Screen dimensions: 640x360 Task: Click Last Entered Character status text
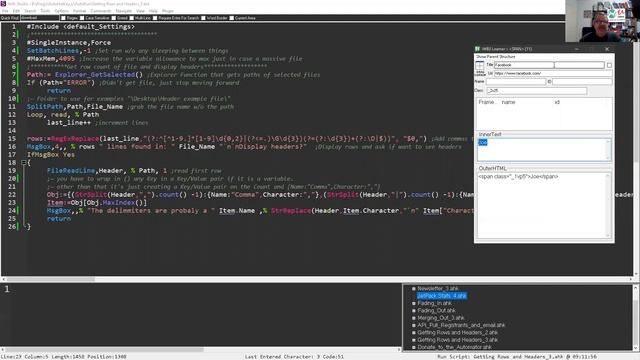click(x=294, y=357)
